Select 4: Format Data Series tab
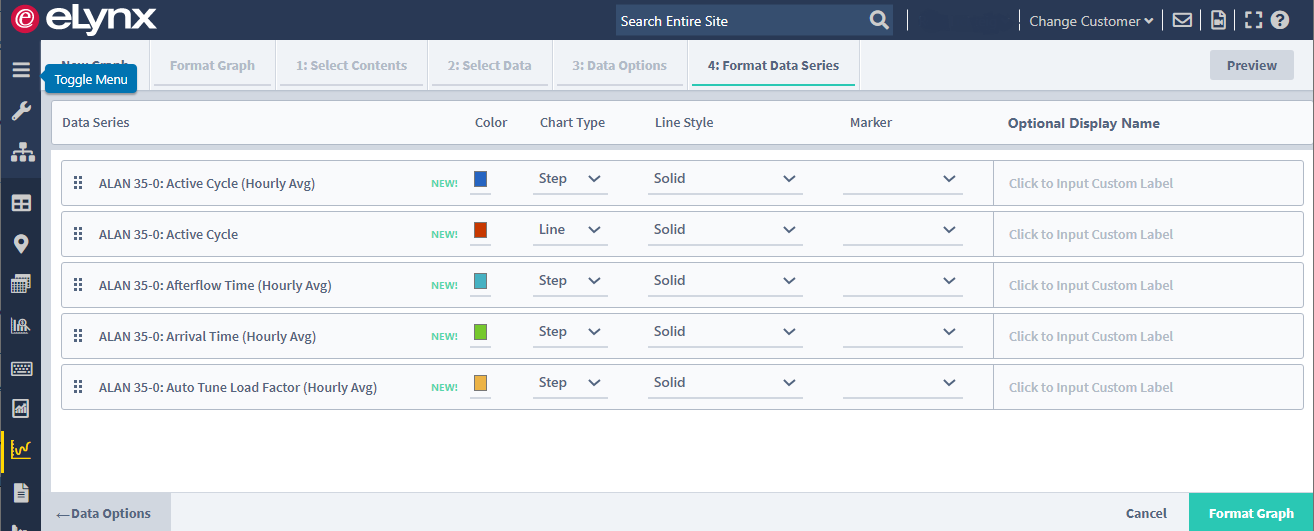The image size is (1314, 531). pyautogui.click(x=773, y=66)
